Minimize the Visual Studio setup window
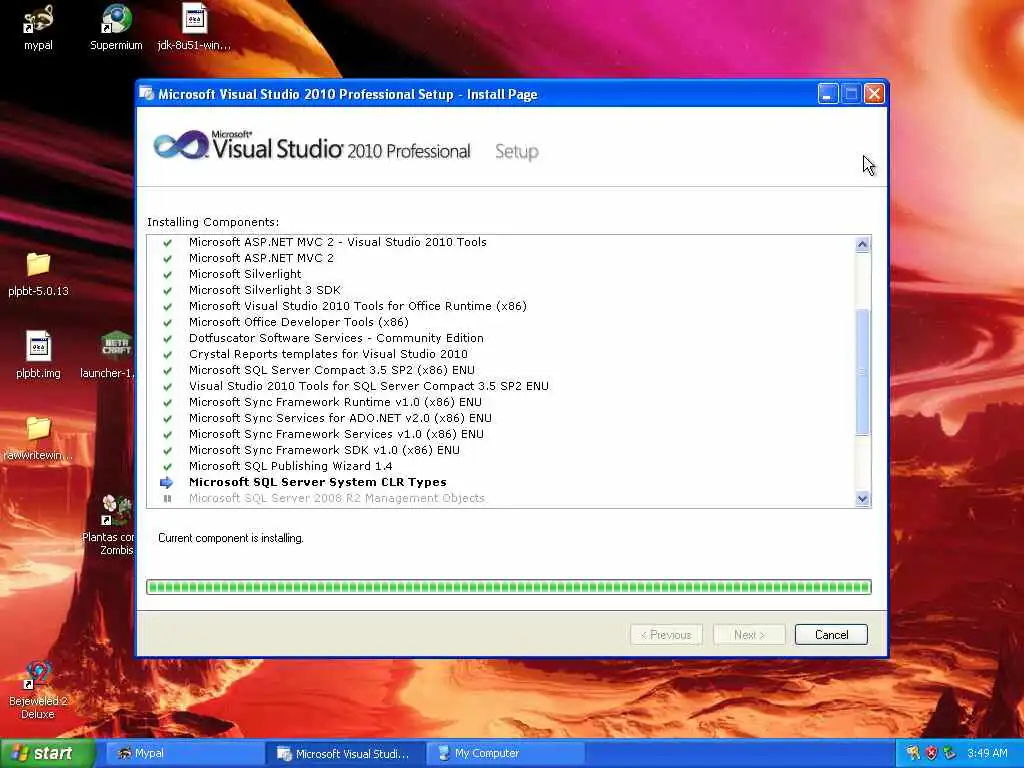 coord(827,94)
